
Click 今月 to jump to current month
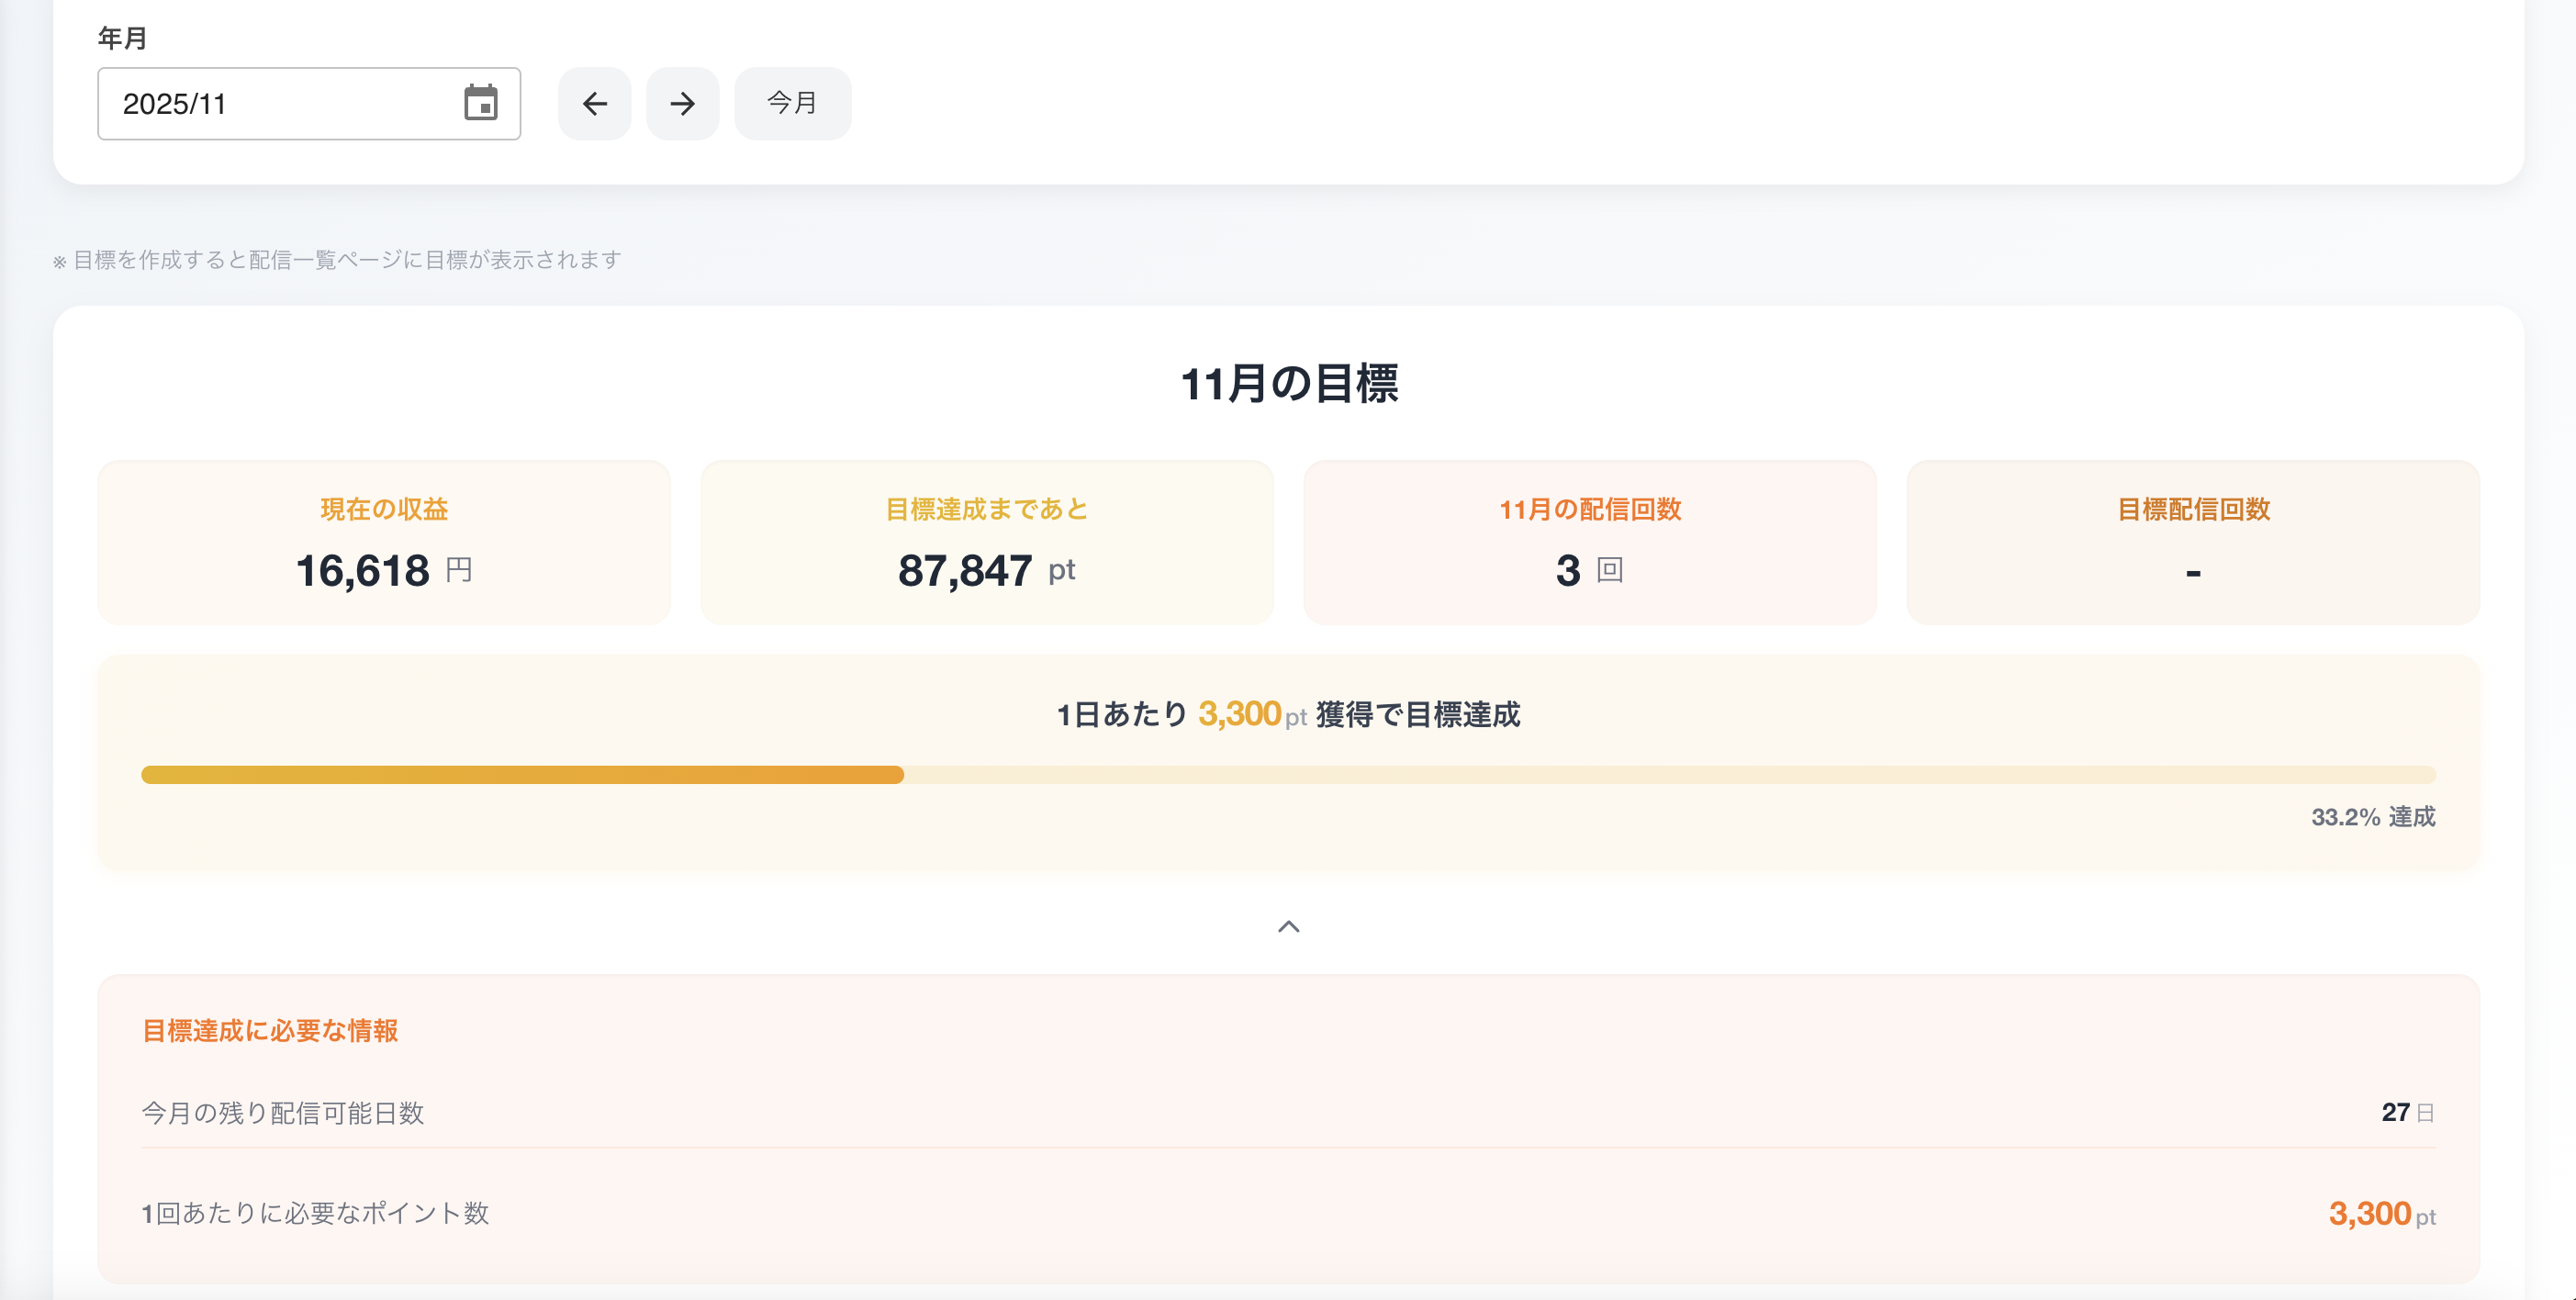791,103
